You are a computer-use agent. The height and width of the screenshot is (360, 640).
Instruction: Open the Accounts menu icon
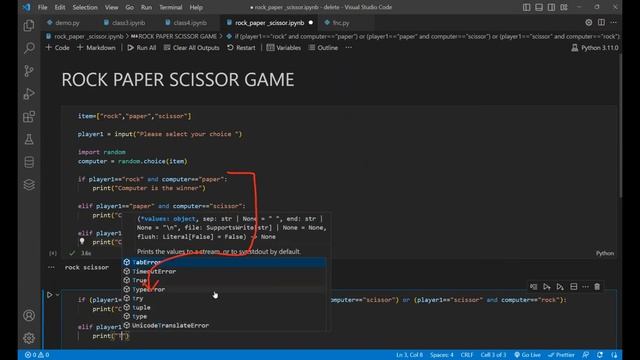[29, 316]
